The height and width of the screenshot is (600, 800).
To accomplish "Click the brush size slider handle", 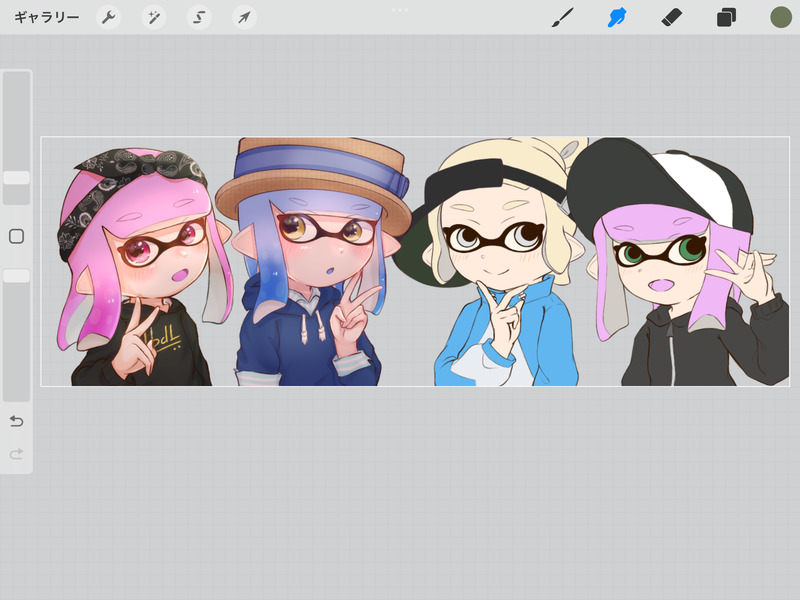I will tap(16, 178).
